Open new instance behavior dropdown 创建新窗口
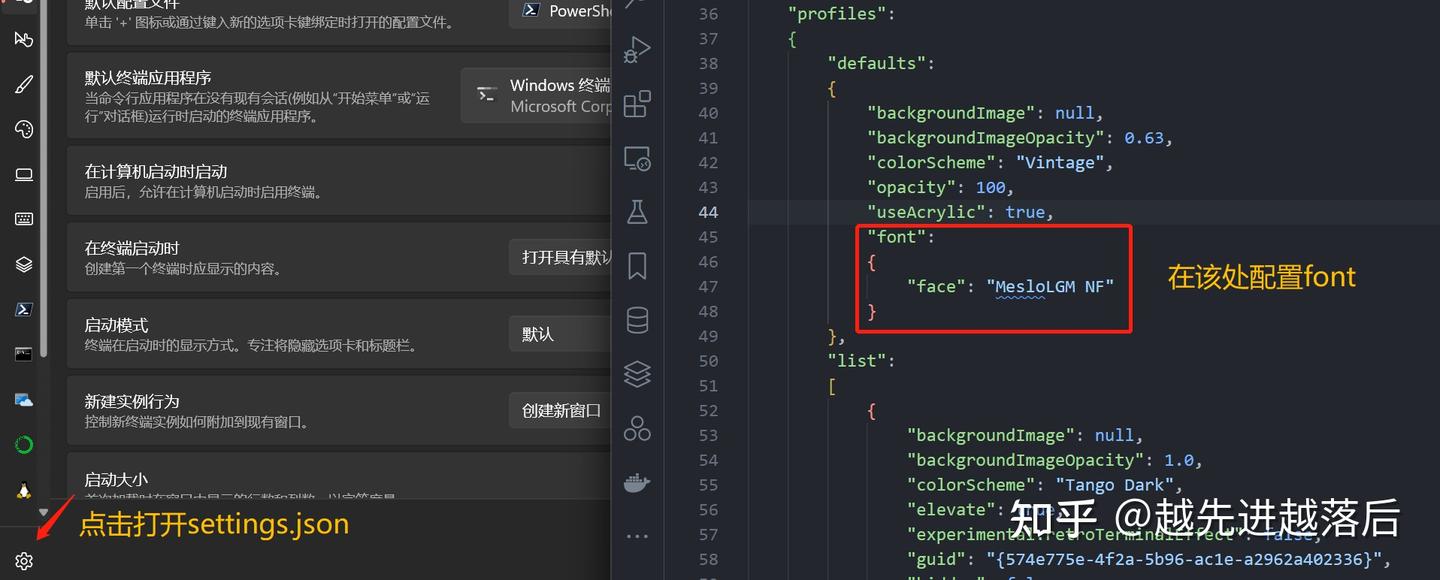1440x580 pixels. click(560, 410)
